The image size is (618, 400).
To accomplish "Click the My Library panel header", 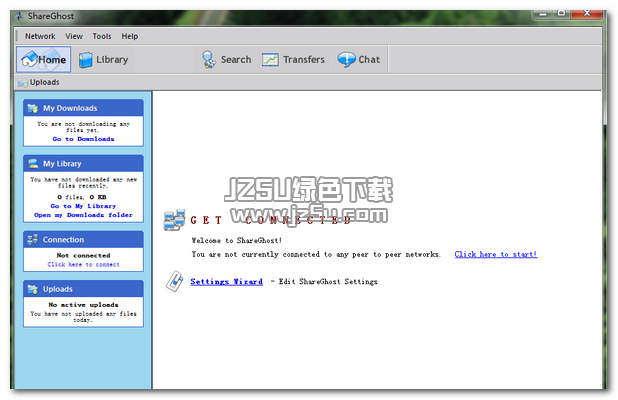I will point(83,164).
